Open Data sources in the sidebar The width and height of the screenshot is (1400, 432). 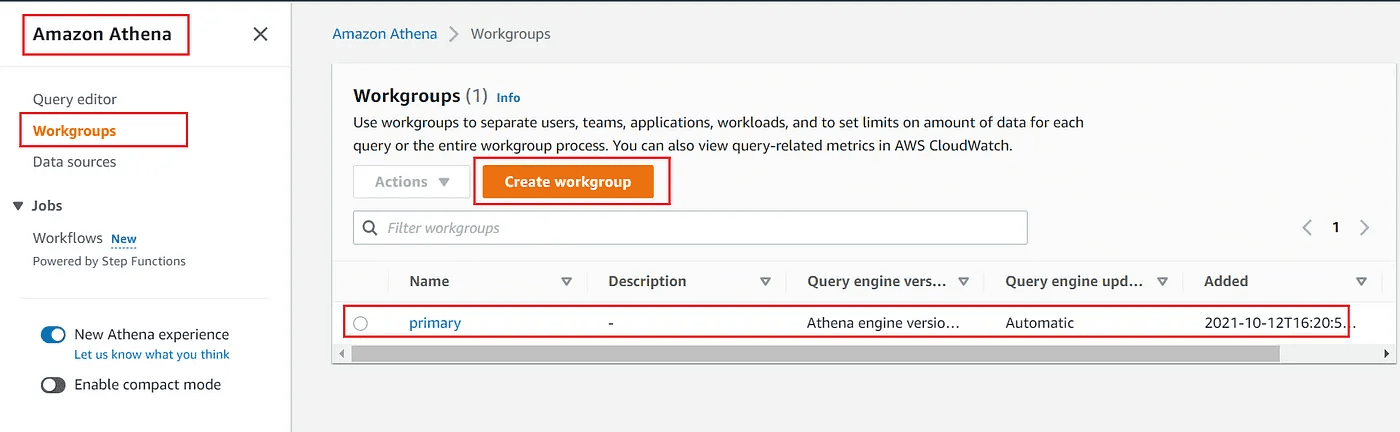74,162
